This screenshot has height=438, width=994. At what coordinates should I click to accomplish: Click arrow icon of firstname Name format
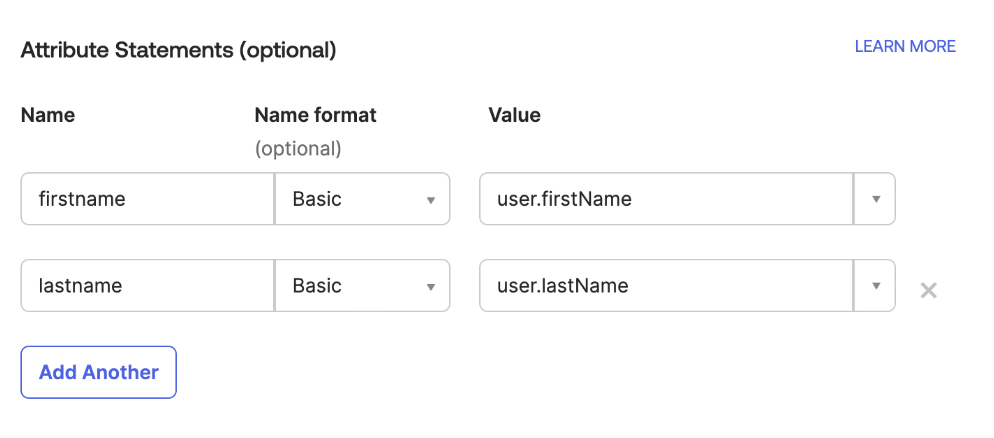[431, 200]
